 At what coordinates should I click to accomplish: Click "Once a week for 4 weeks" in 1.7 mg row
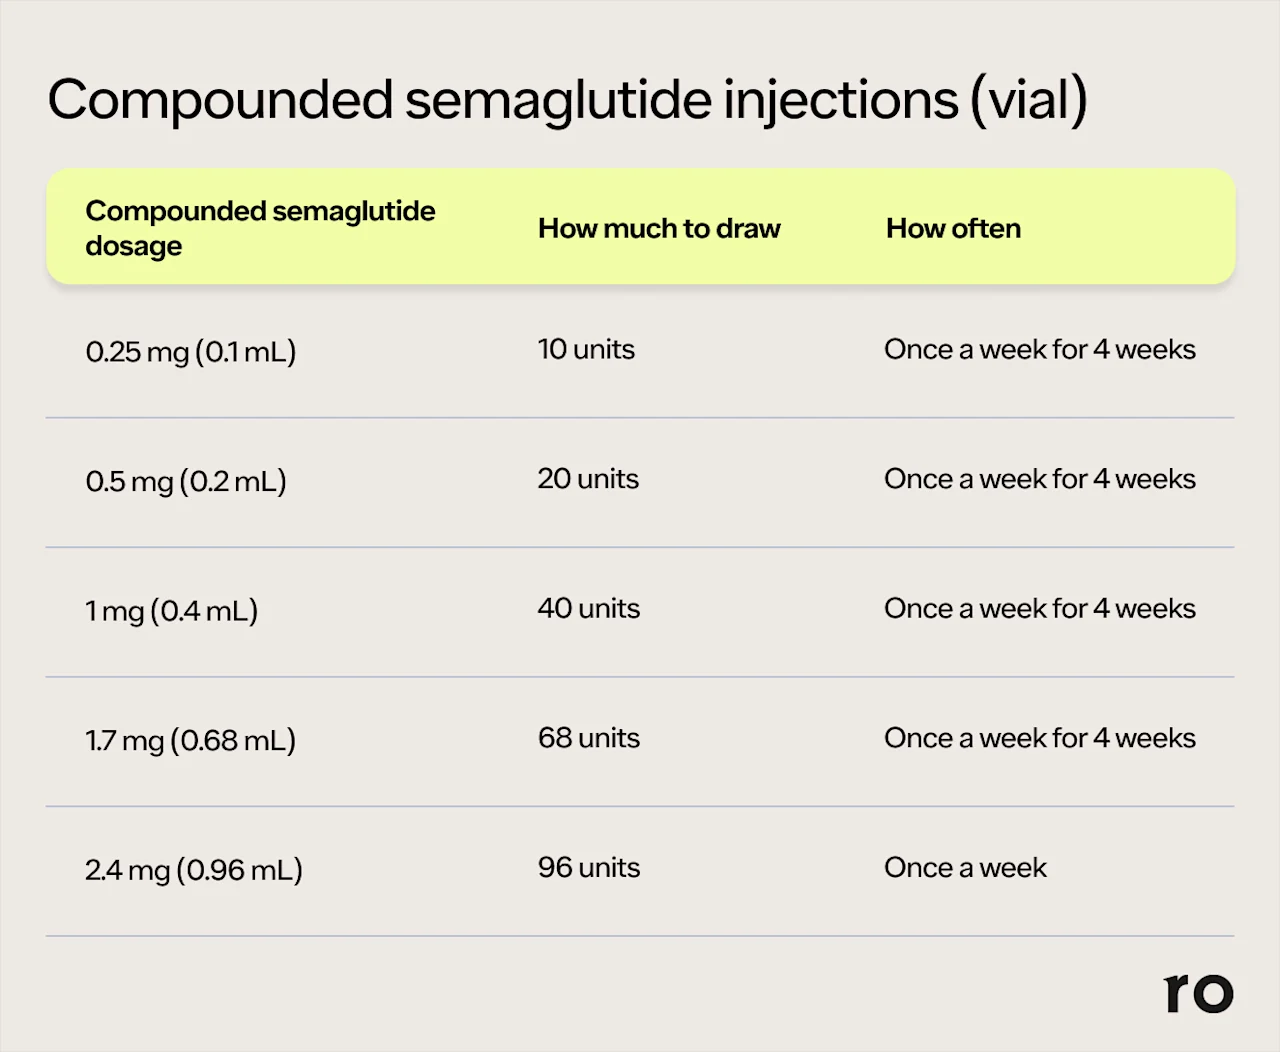click(1039, 738)
